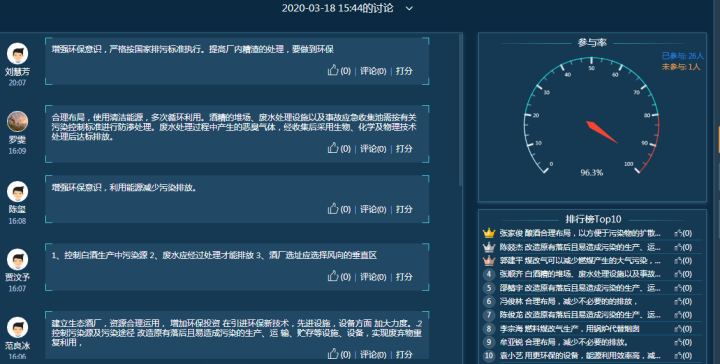Click the silver crown in rank two
Viewport: 720px width, 364px height.
coord(489,247)
